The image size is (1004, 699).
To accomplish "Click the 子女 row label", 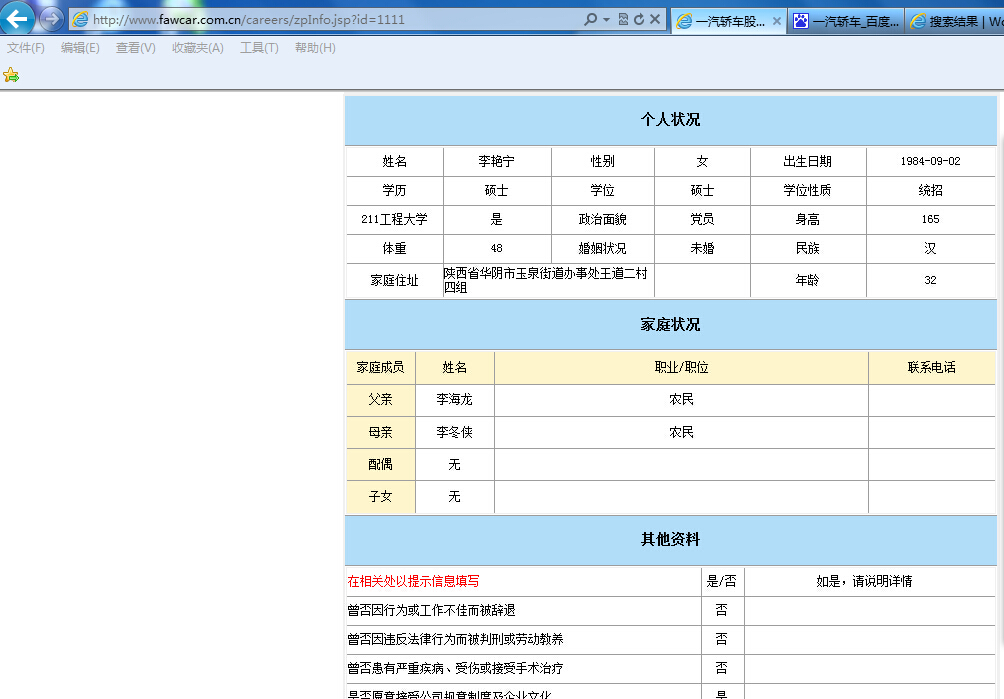I will click(380, 497).
